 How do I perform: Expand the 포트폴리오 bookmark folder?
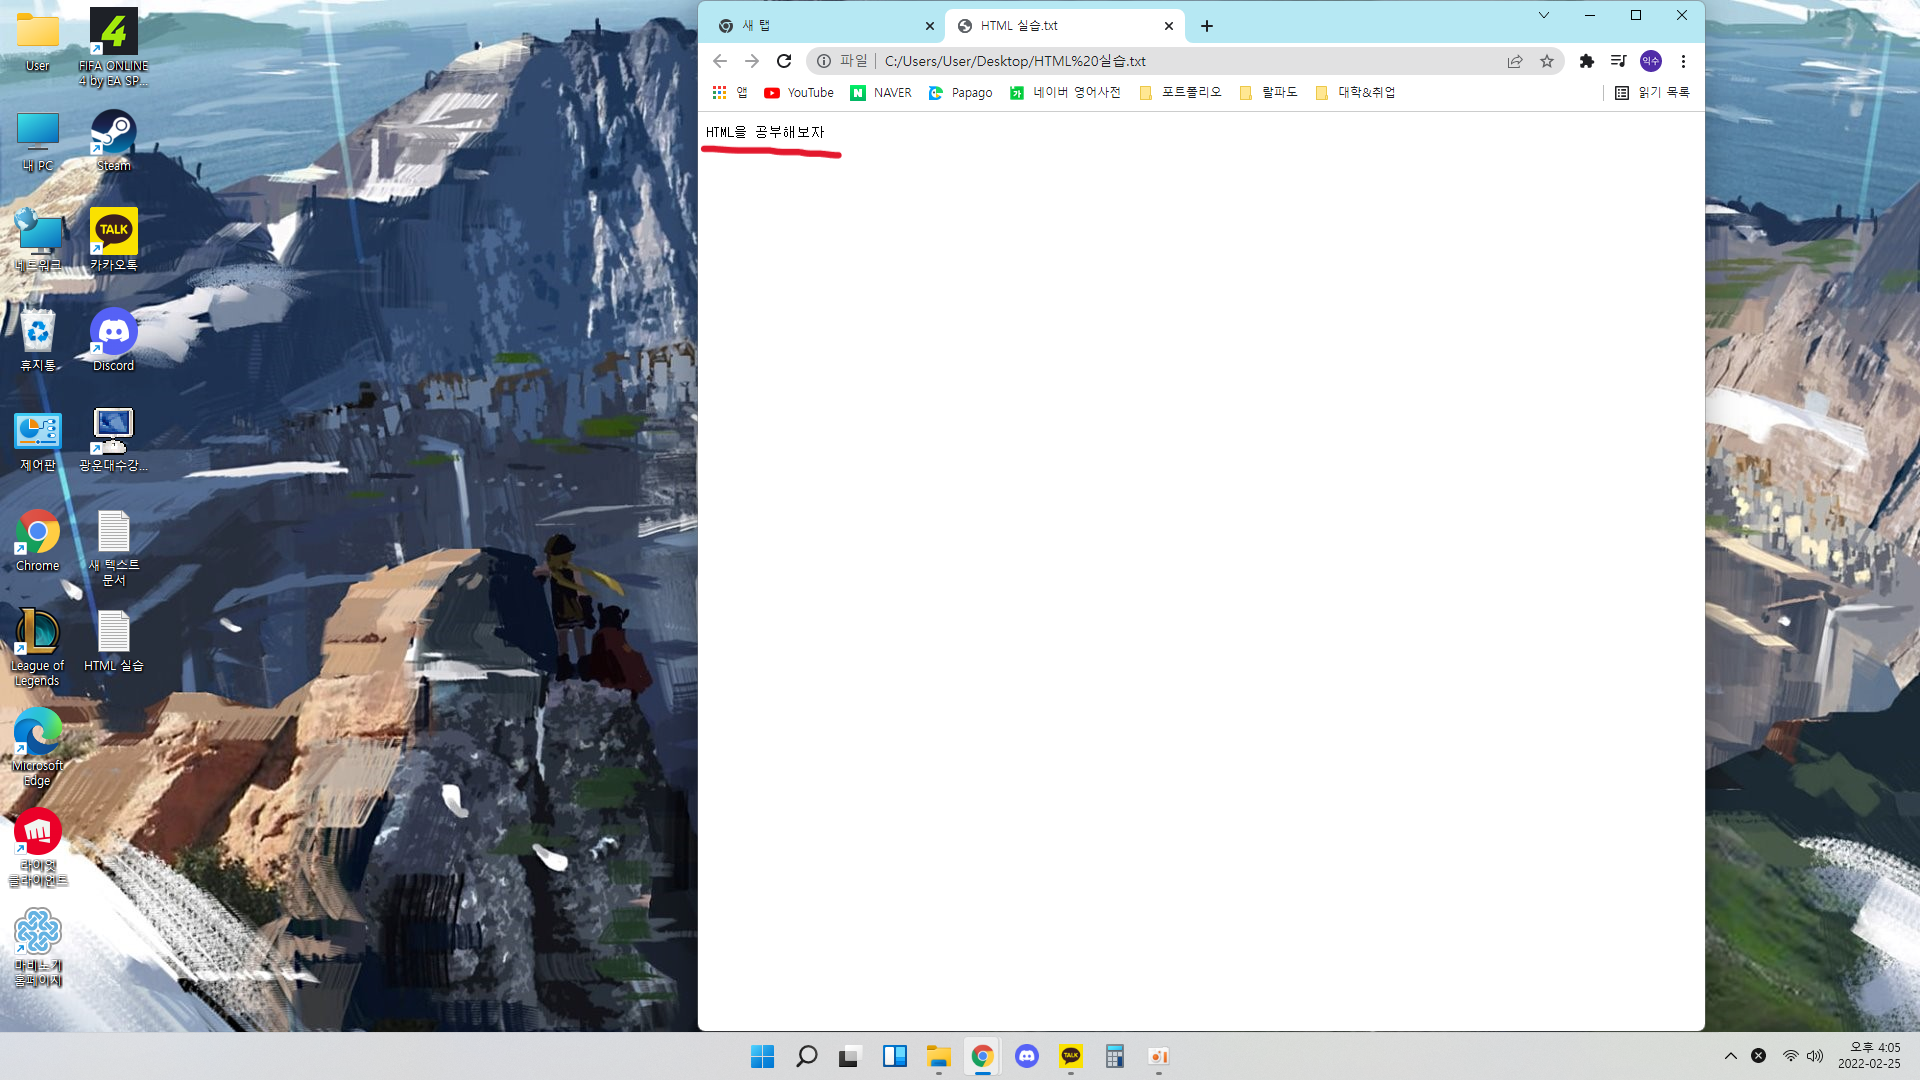coord(1180,92)
